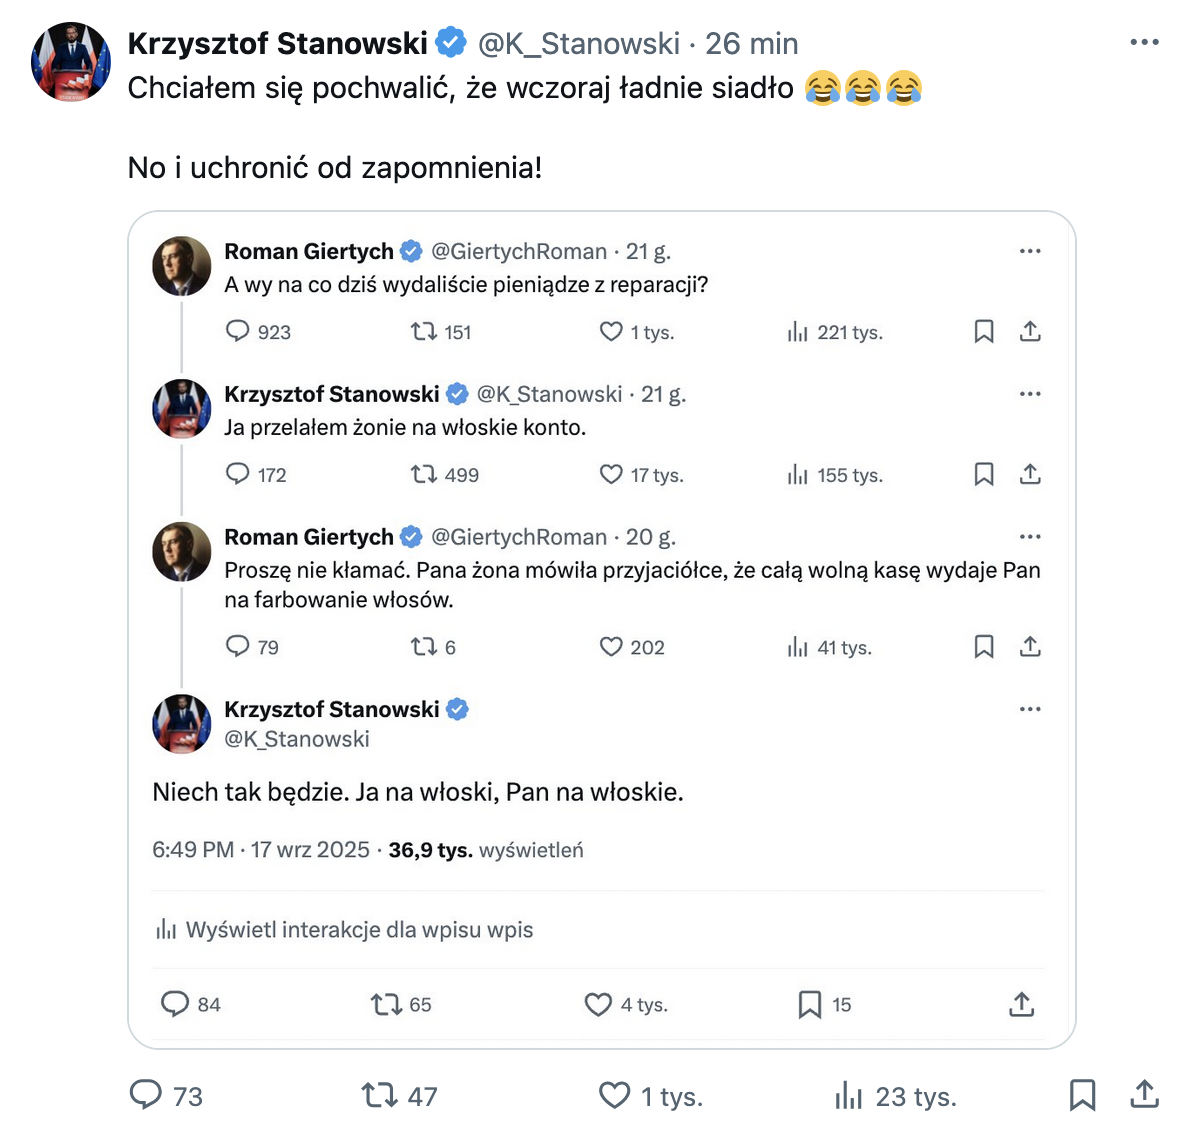This screenshot has height=1138, width=1194.
Task: Reply to the main Stanowski post
Action: pos(146,1095)
